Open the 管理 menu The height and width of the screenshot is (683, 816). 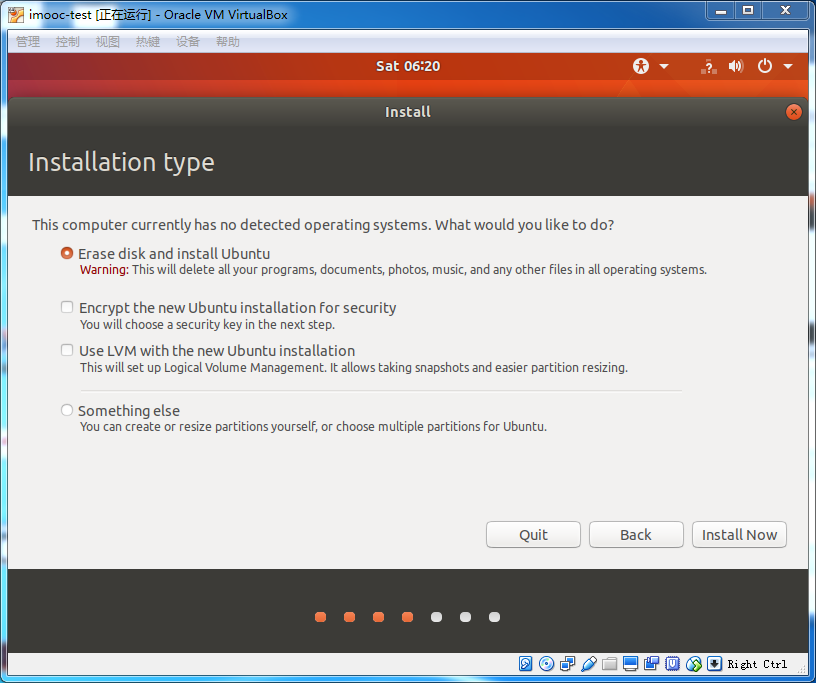pyautogui.click(x=28, y=42)
